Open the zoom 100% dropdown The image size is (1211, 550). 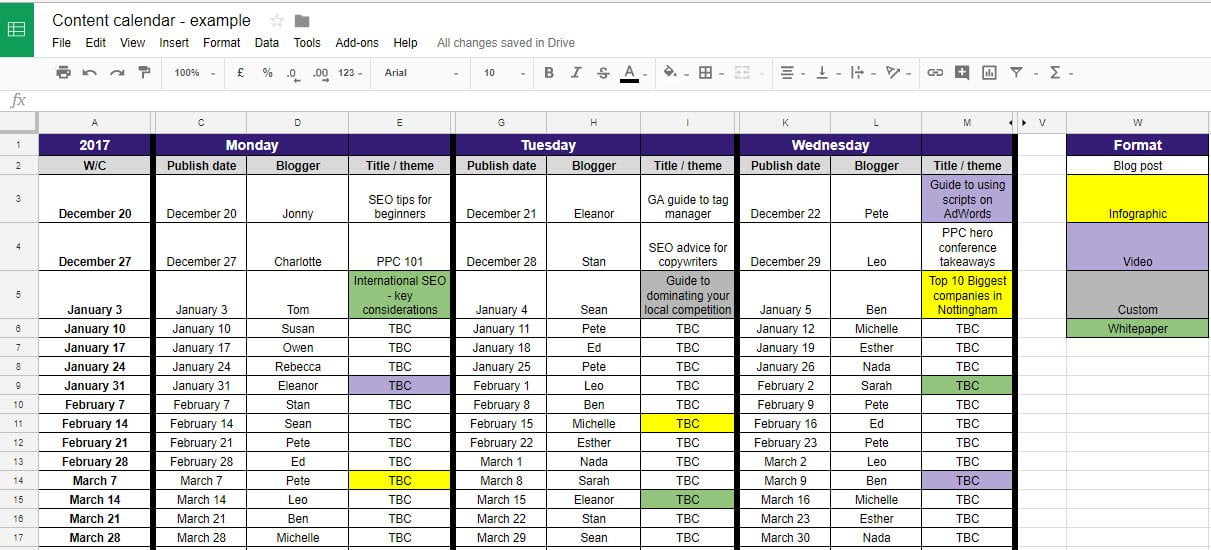pos(194,72)
